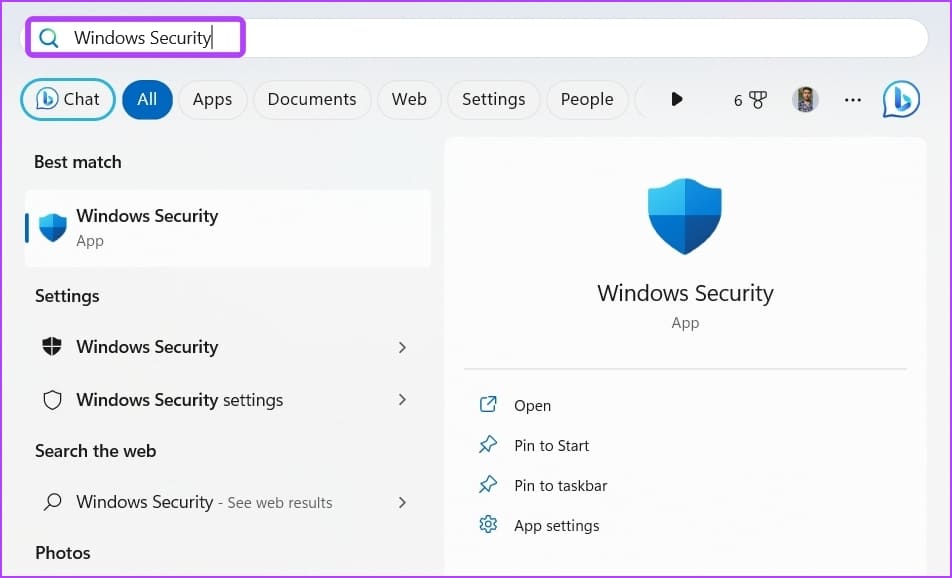The image size is (952, 578).
Task: Switch to the Apps filter tab
Action: [212, 99]
